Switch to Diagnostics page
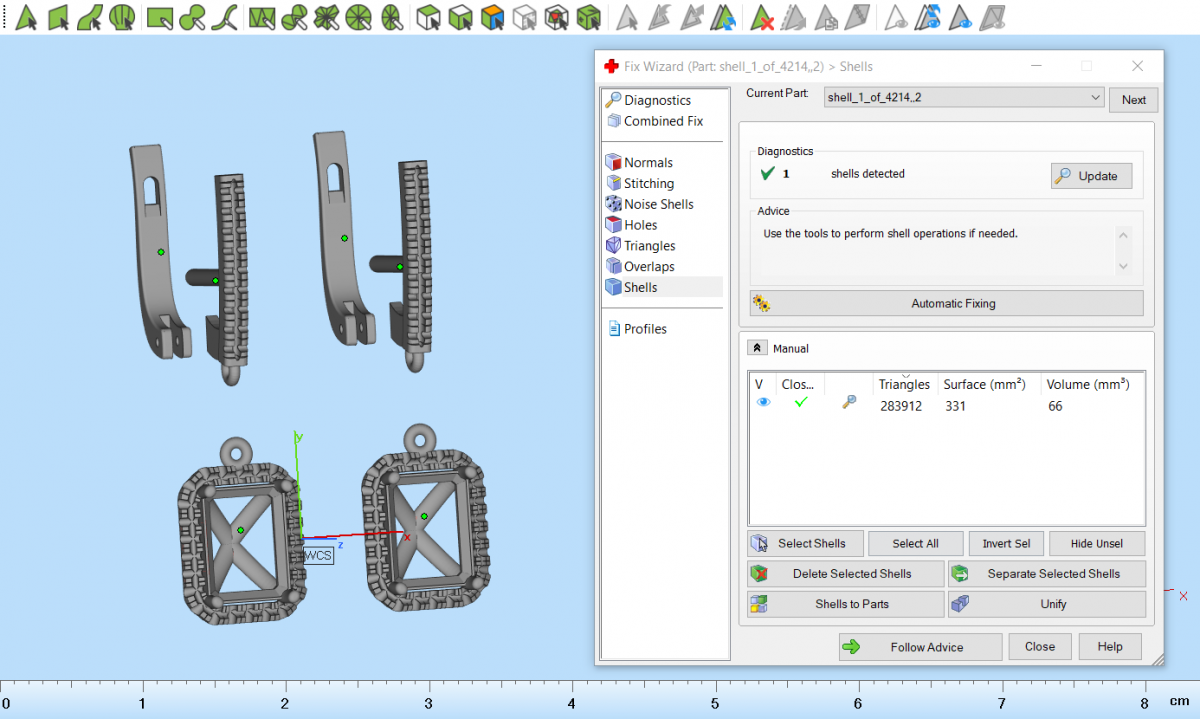This screenshot has width=1200, height=719. click(x=657, y=100)
